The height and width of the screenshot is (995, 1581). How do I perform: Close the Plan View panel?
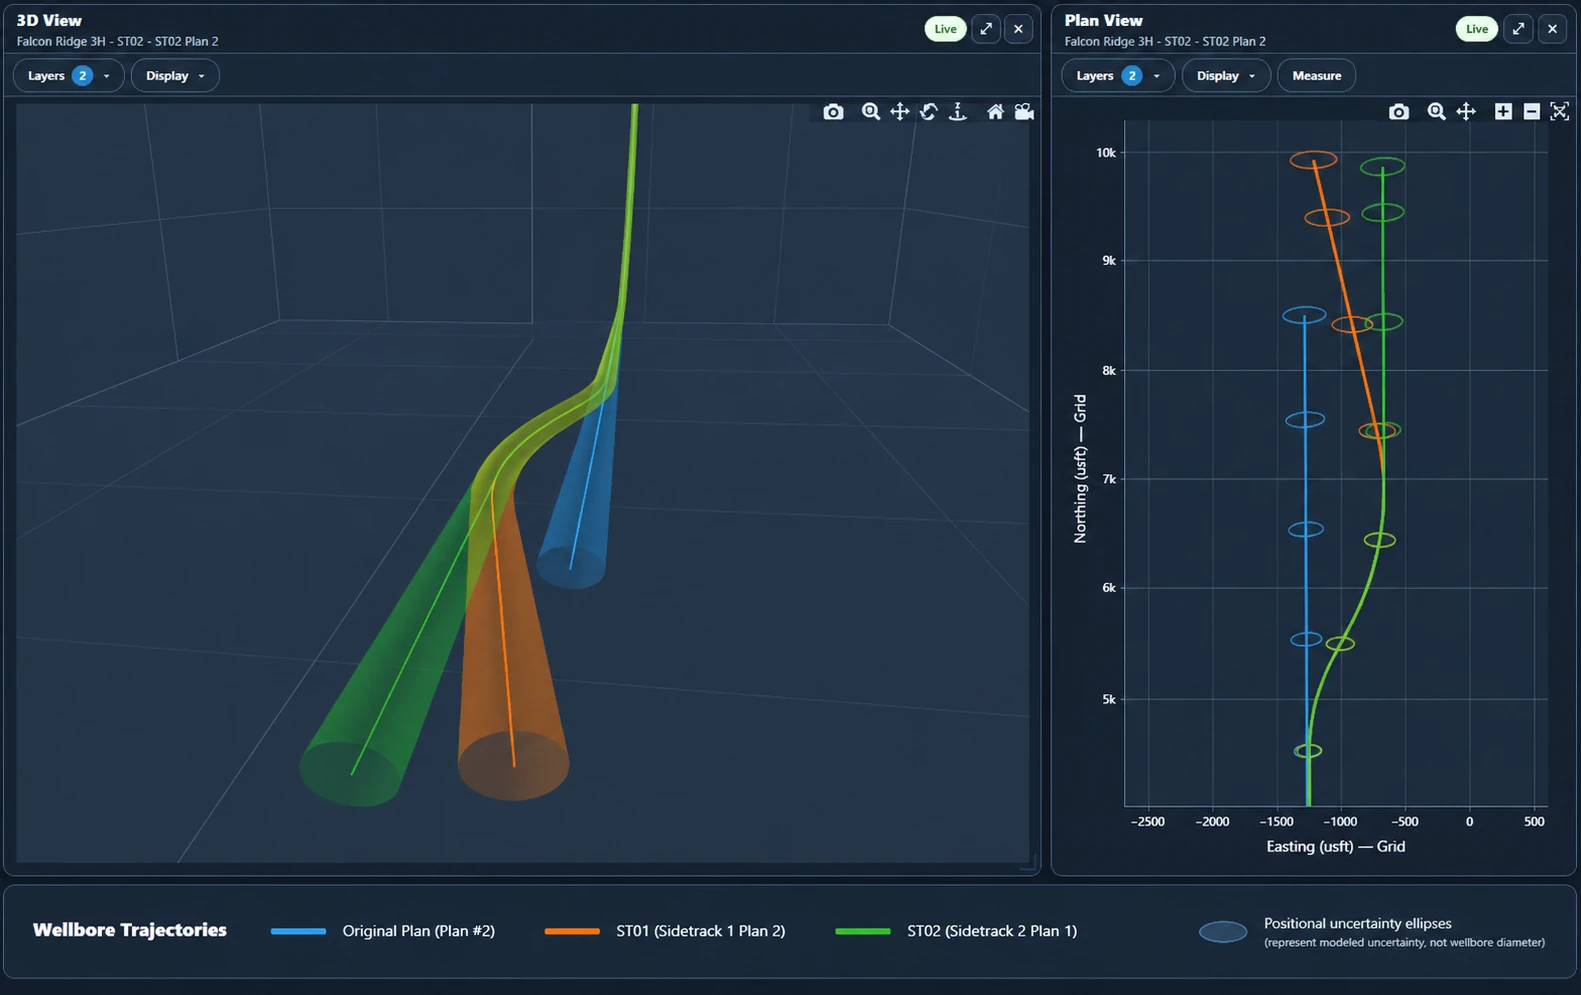pyautogui.click(x=1552, y=29)
